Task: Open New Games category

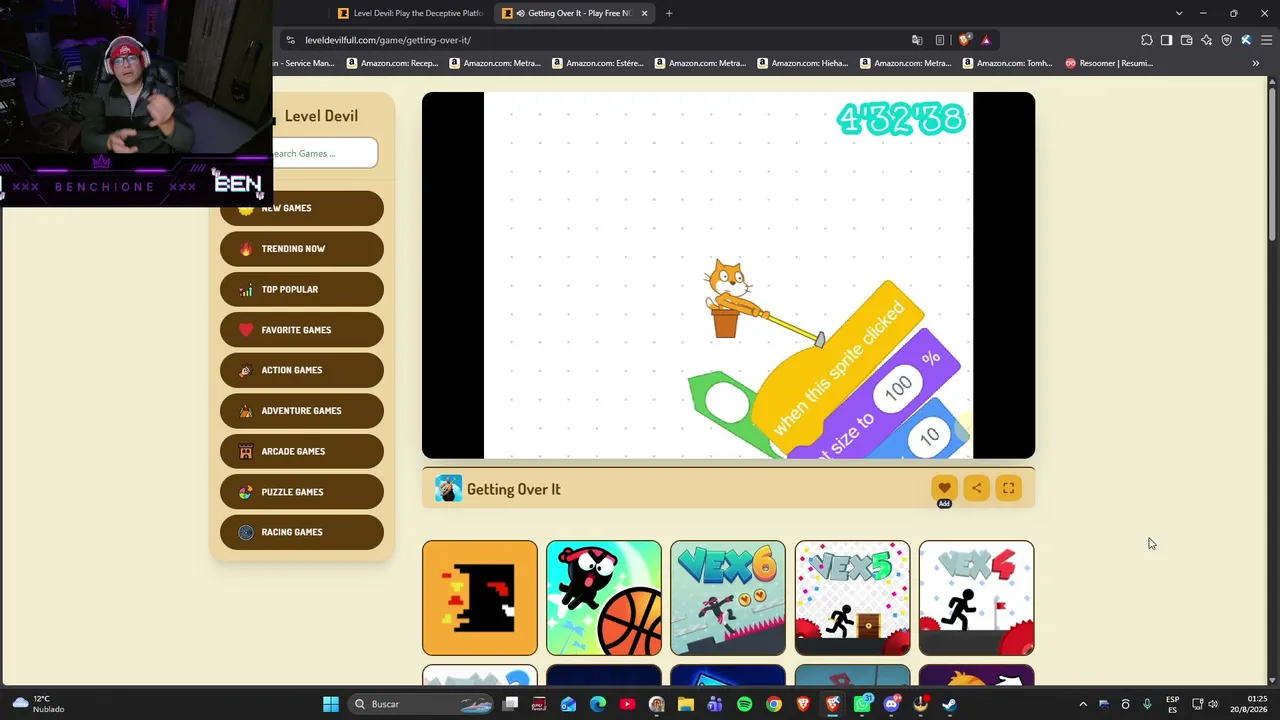Action: [302, 208]
